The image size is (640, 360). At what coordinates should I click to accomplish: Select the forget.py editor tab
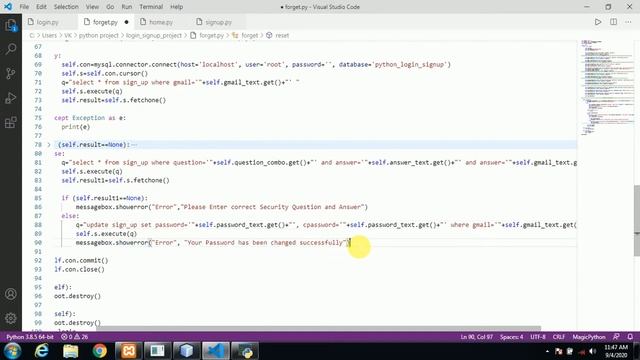pos(105,22)
